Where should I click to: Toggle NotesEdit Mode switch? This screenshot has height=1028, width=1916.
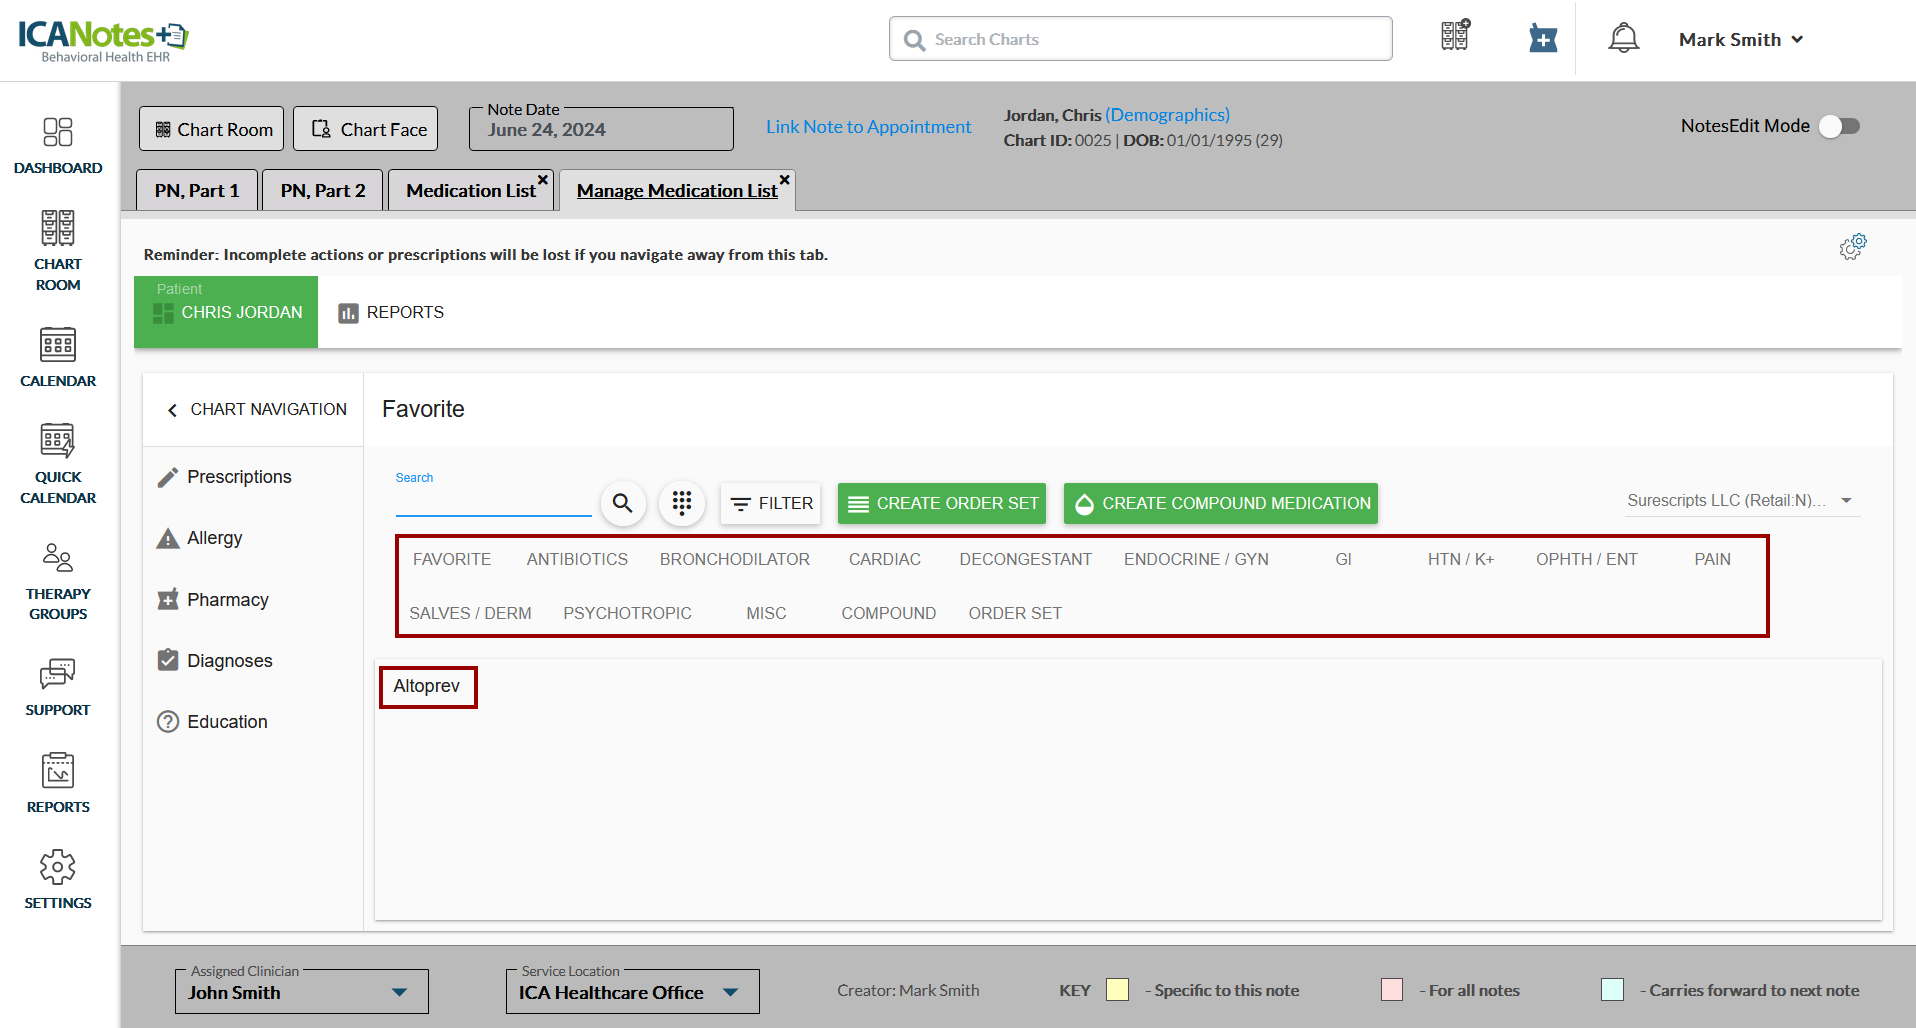click(x=1839, y=126)
